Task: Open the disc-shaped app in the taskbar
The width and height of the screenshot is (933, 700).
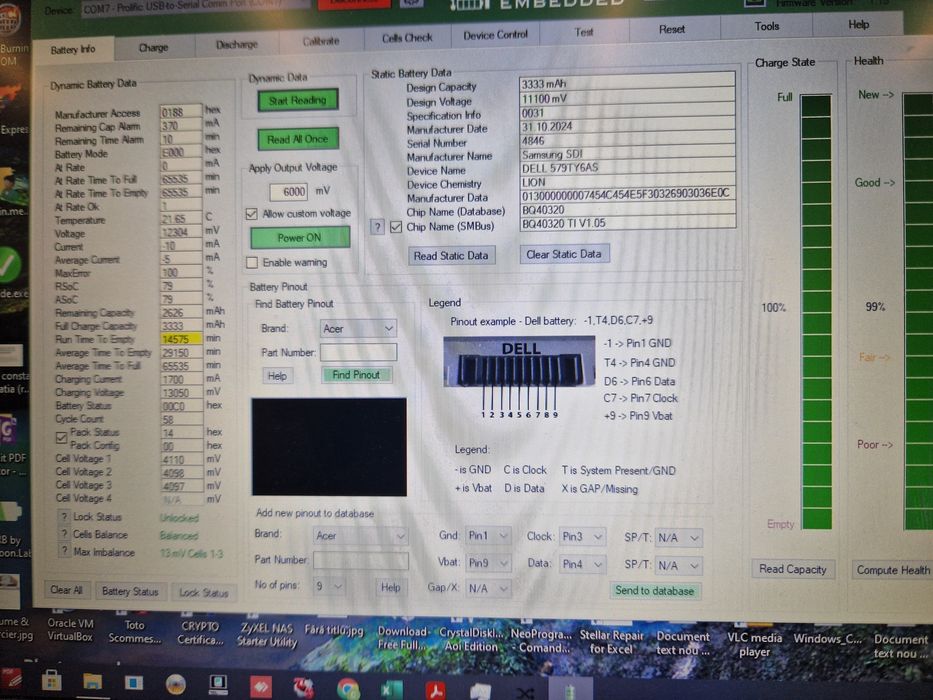Action: tap(176, 684)
